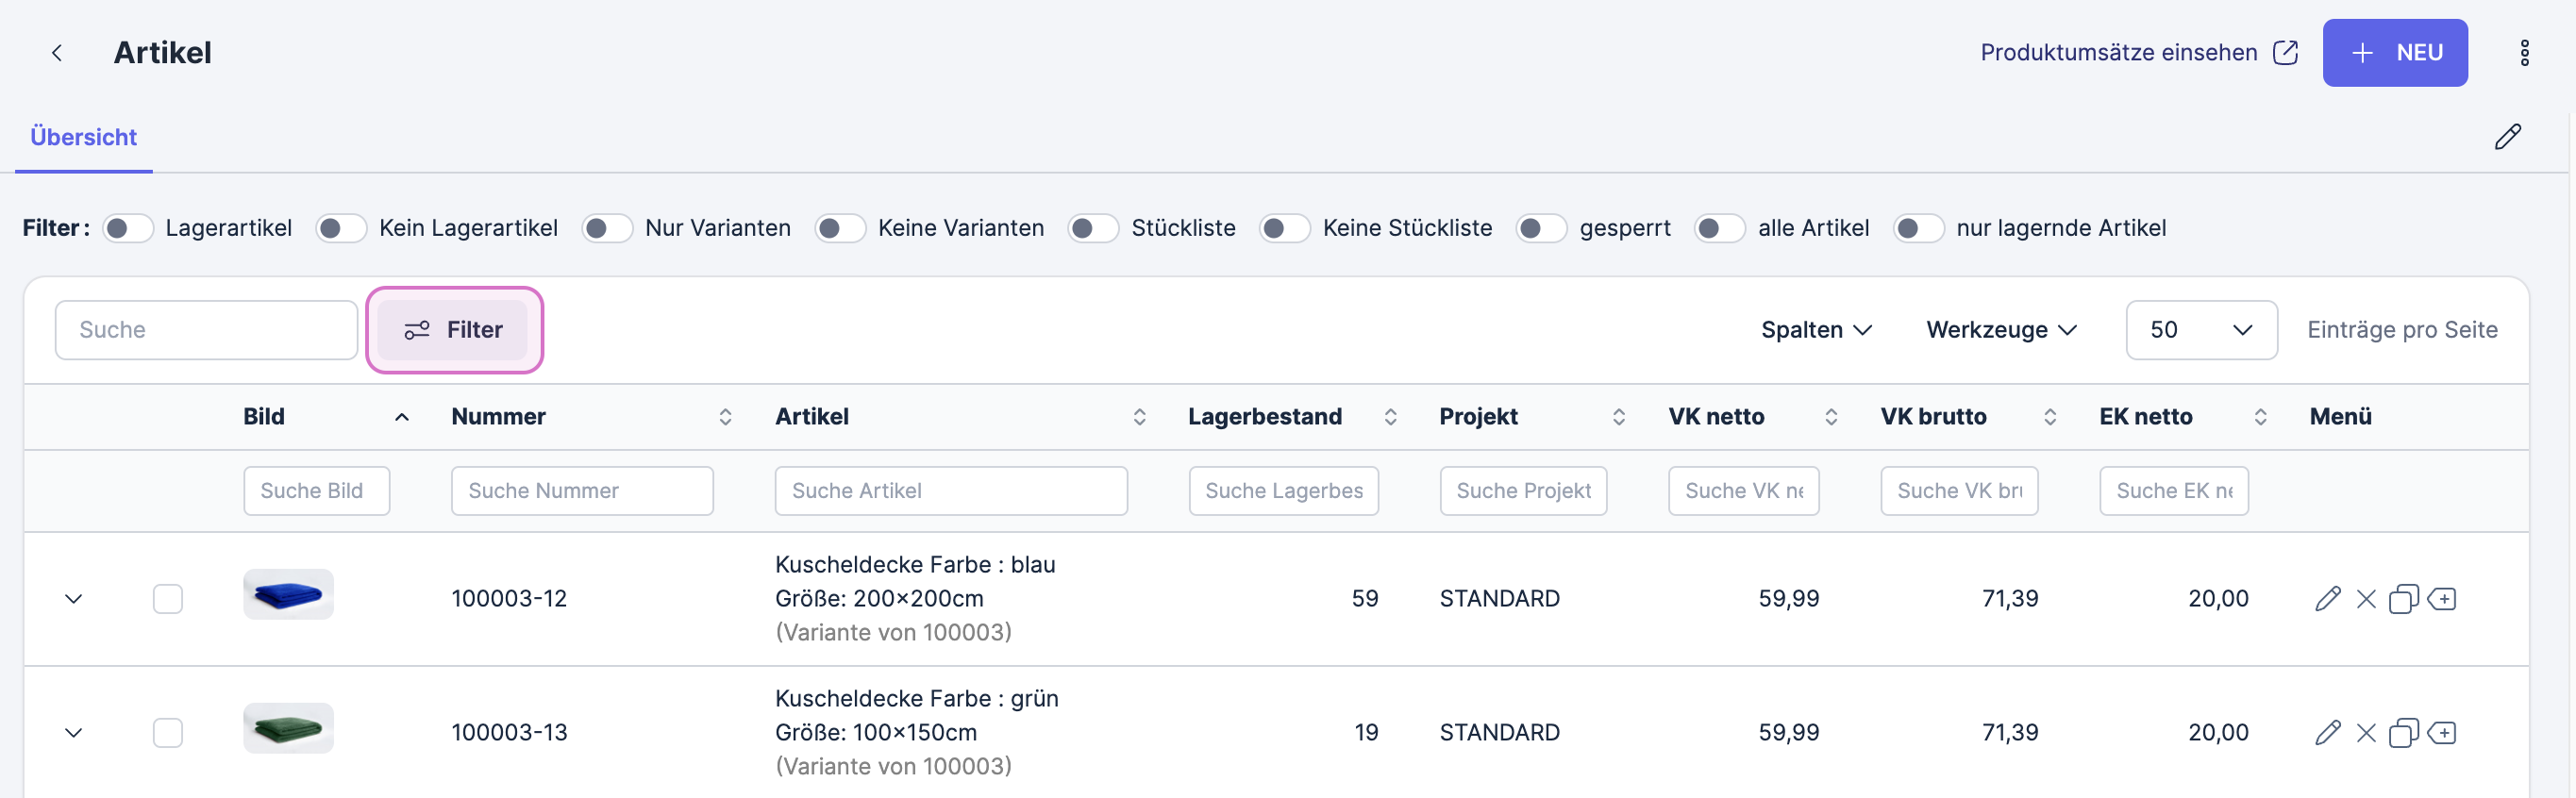This screenshot has height=798, width=2576.
Task: Select checkbox for article 100003-12
Action: 168,599
